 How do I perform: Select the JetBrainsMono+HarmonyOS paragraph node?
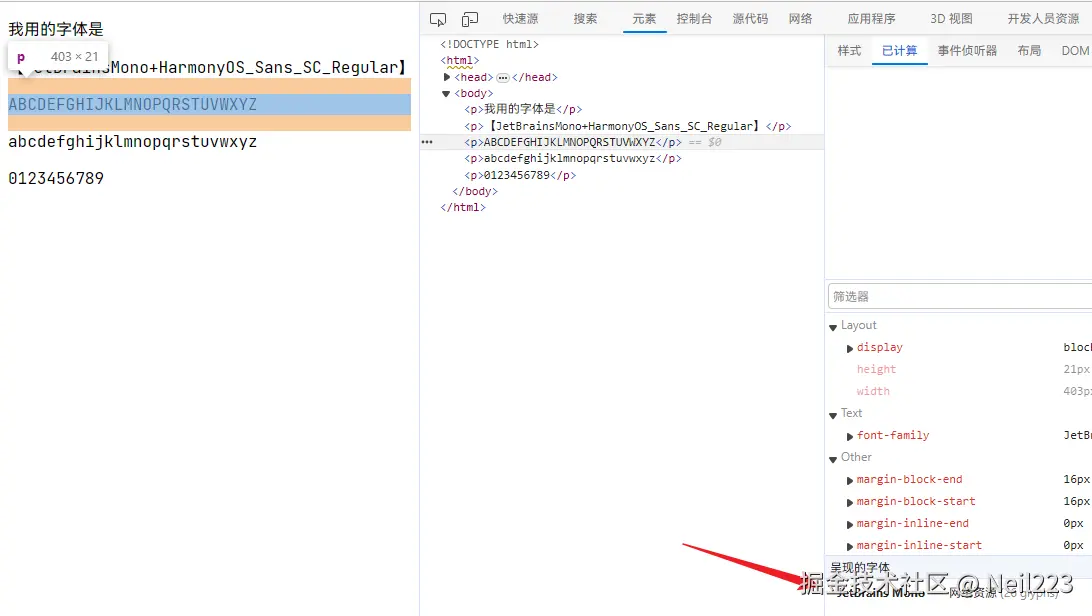pyautogui.click(x=627, y=126)
